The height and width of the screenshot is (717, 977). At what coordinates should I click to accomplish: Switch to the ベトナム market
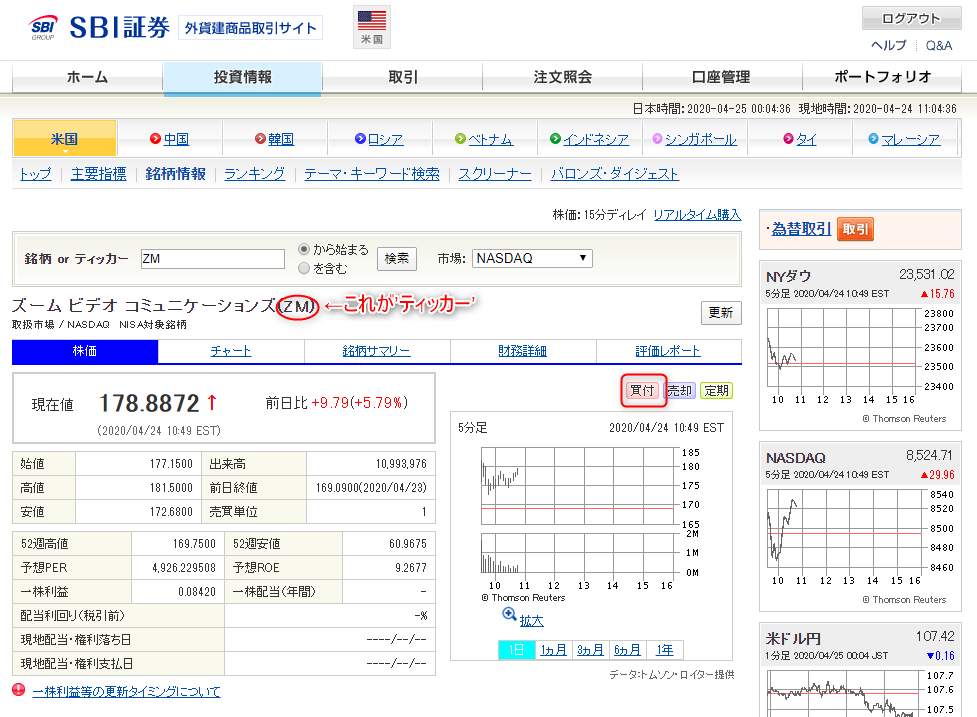pos(490,140)
